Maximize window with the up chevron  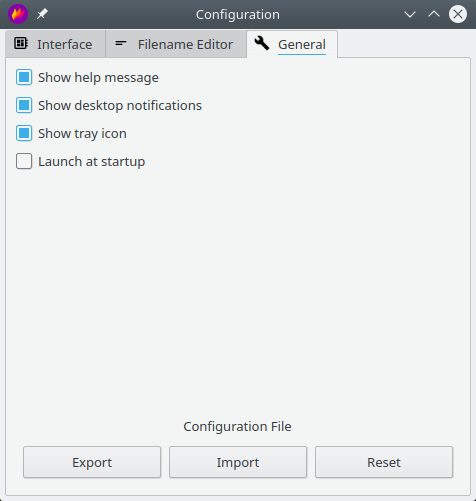[x=434, y=14]
